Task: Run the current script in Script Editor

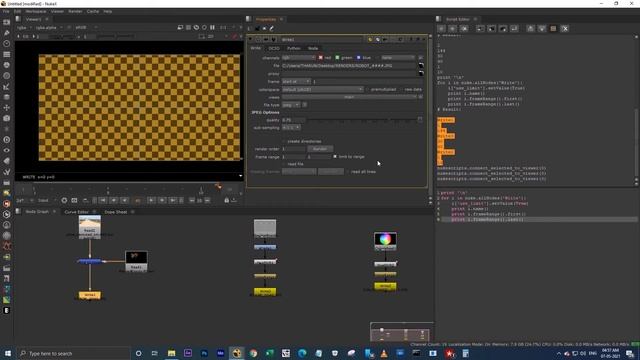Action: click(x=514, y=29)
